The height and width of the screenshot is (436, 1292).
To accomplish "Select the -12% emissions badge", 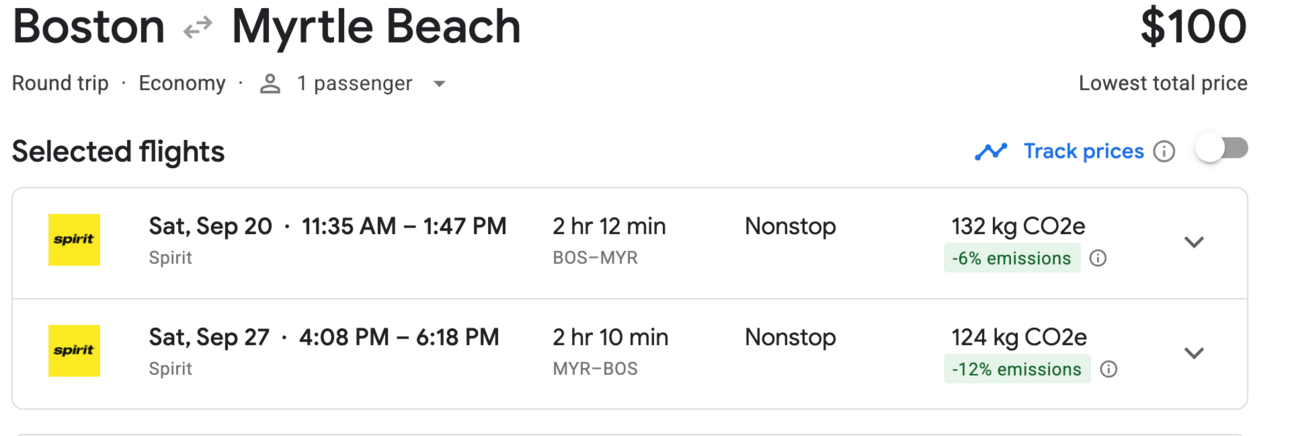I will coord(1017,369).
